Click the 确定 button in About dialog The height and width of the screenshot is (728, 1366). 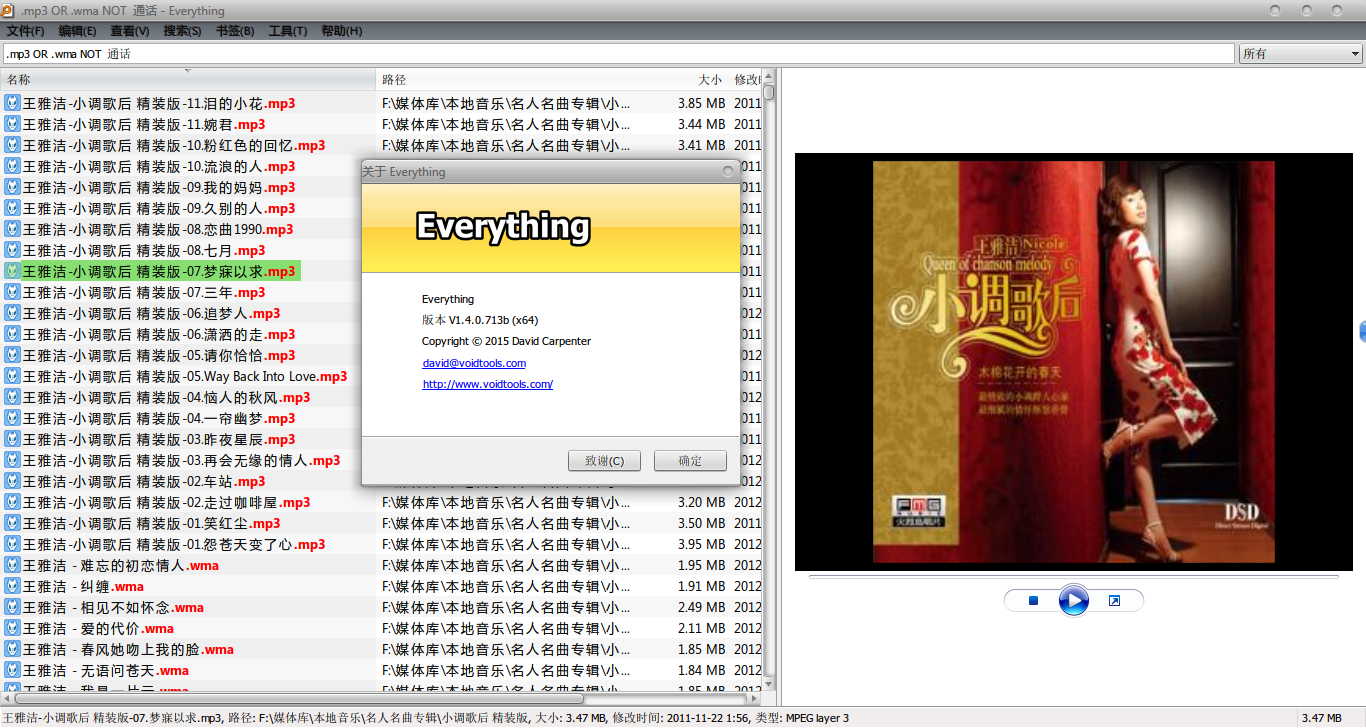(x=690, y=461)
